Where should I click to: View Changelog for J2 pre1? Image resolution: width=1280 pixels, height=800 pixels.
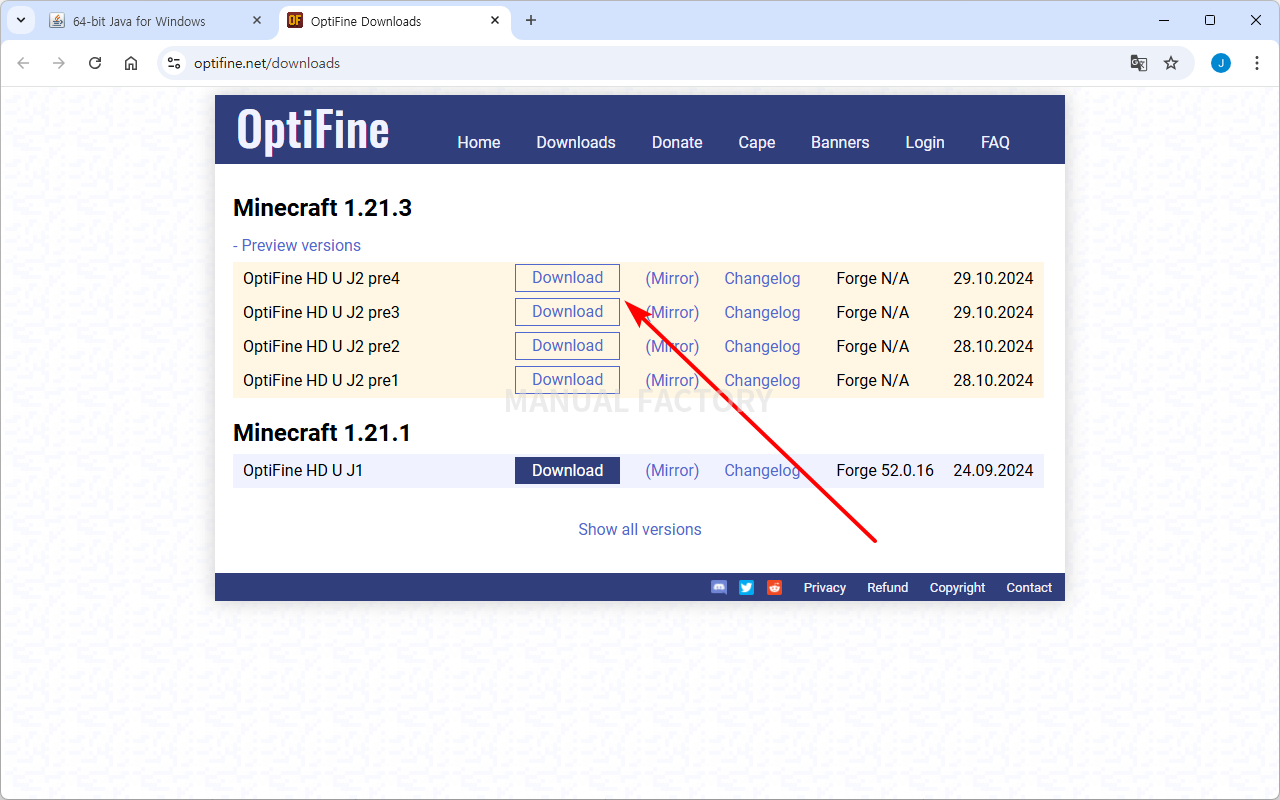(x=762, y=381)
